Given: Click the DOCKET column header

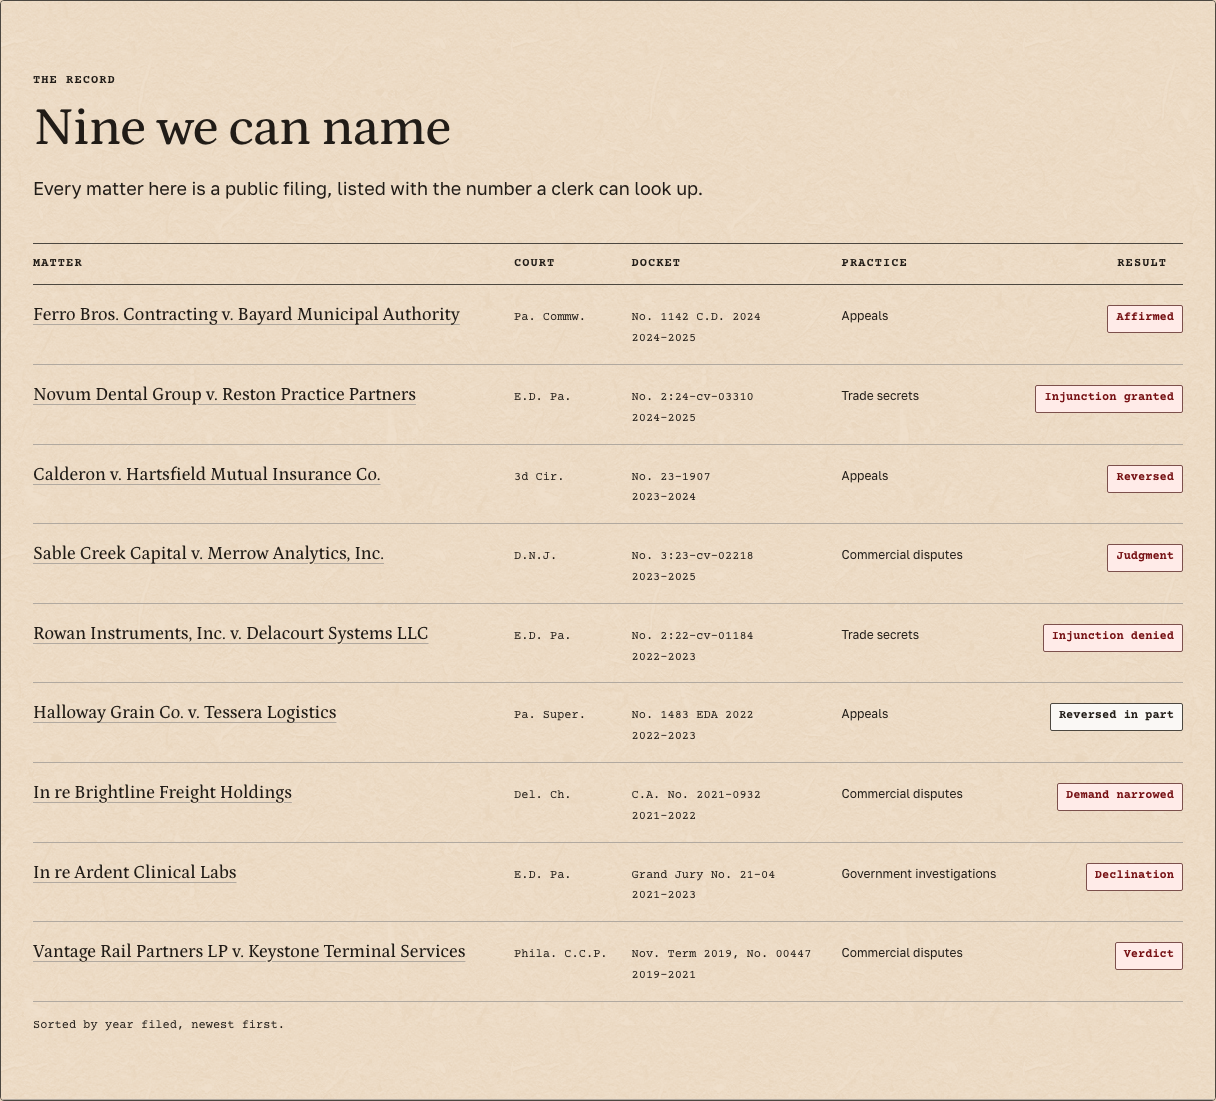Looking at the screenshot, I should 656,263.
